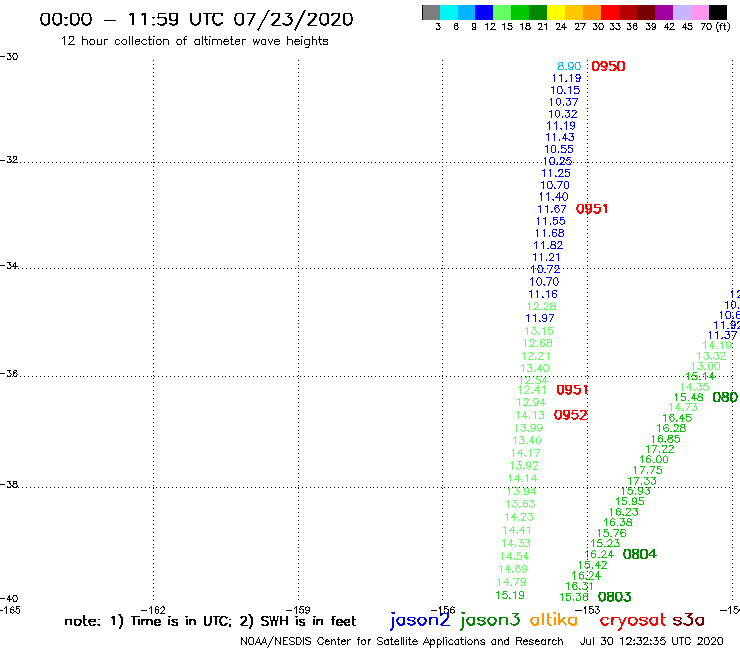Click the 0952 red time stamp

point(571,415)
